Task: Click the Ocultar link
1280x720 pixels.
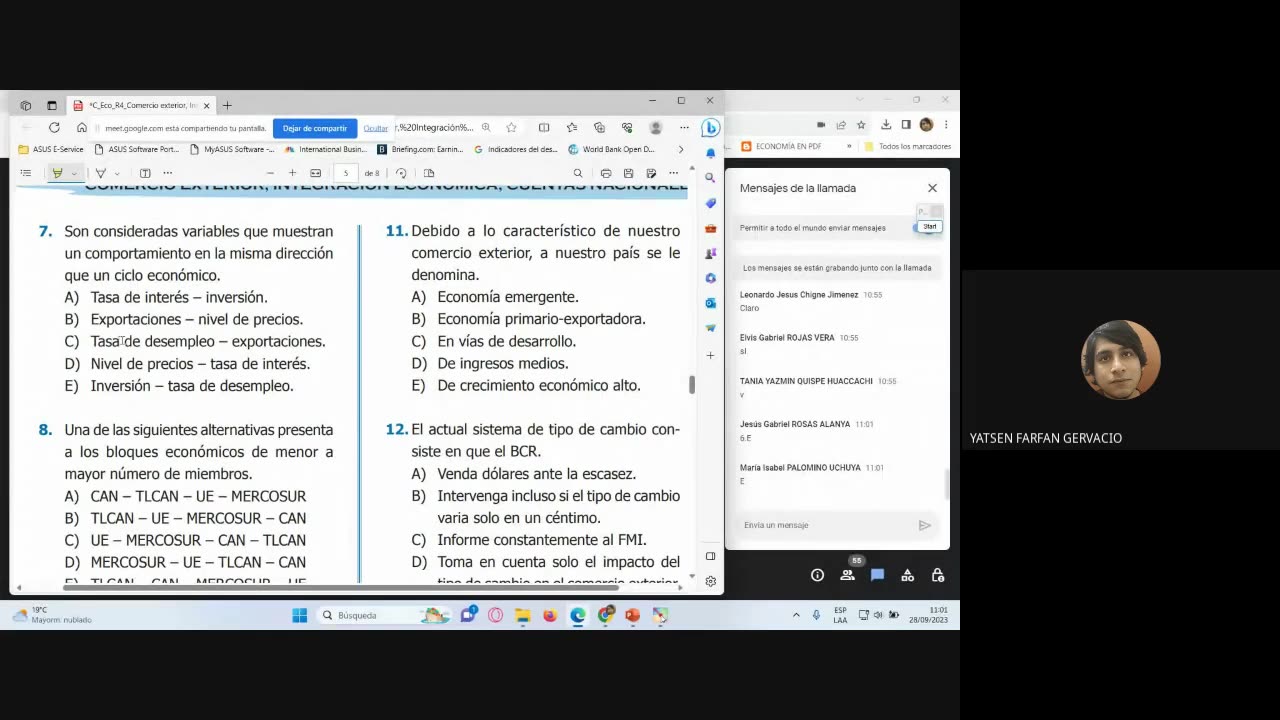Action: pos(376,128)
